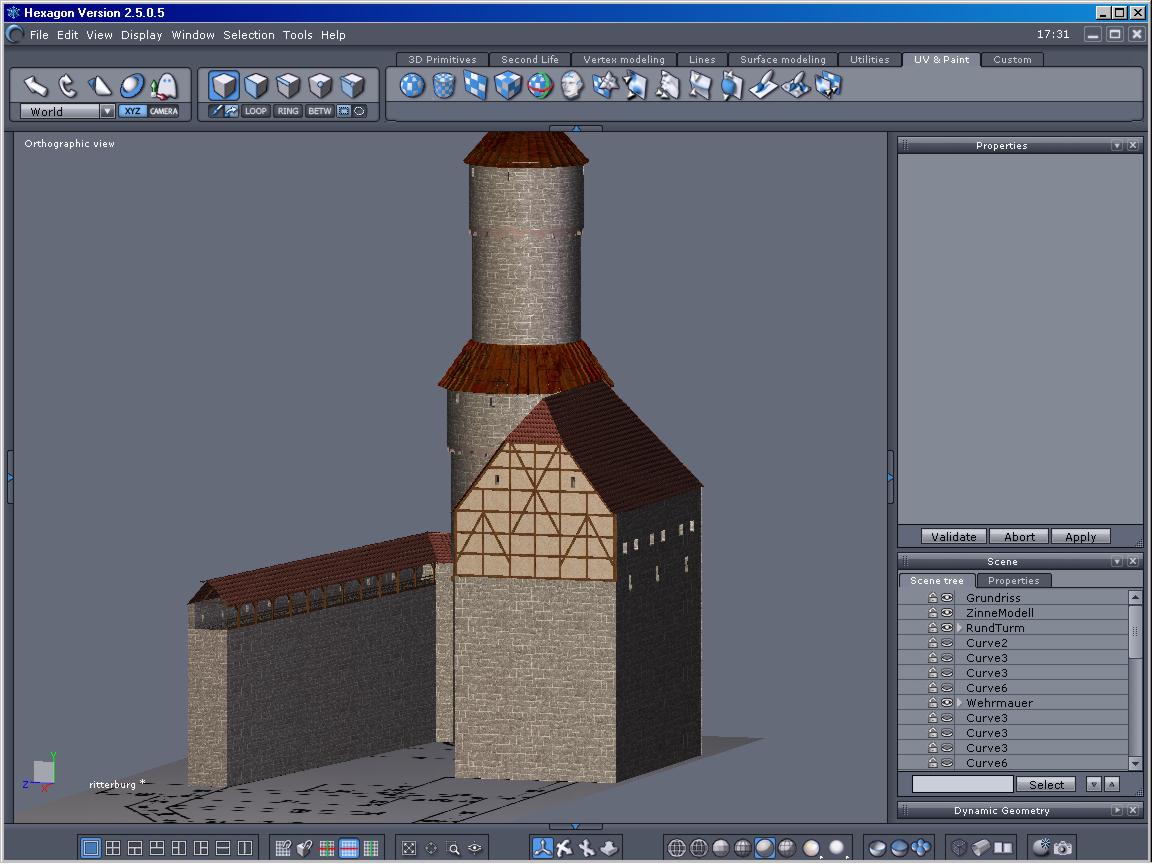Open the World coordinate system dropdown
The image size is (1152, 864).
[107, 112]
